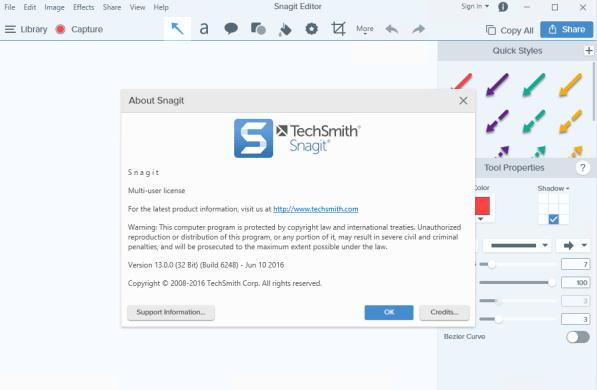597x390 pixels.
Task: Click the Support Information button
Action: point(171,312)
